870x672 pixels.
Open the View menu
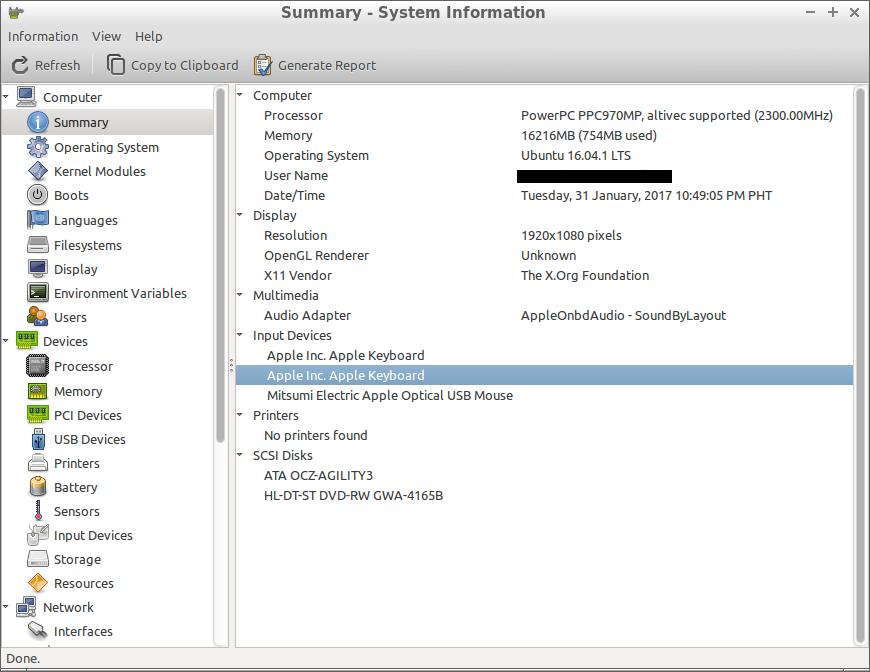click(107, 37)
